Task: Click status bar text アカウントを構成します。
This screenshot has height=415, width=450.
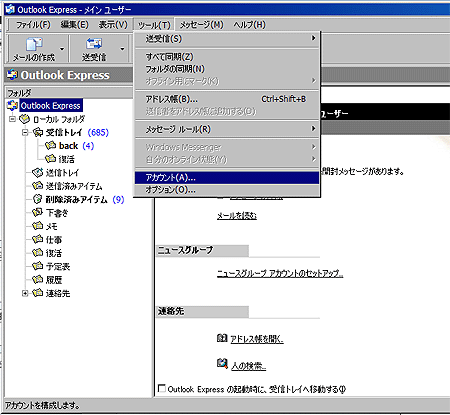Action: point(42,405)
